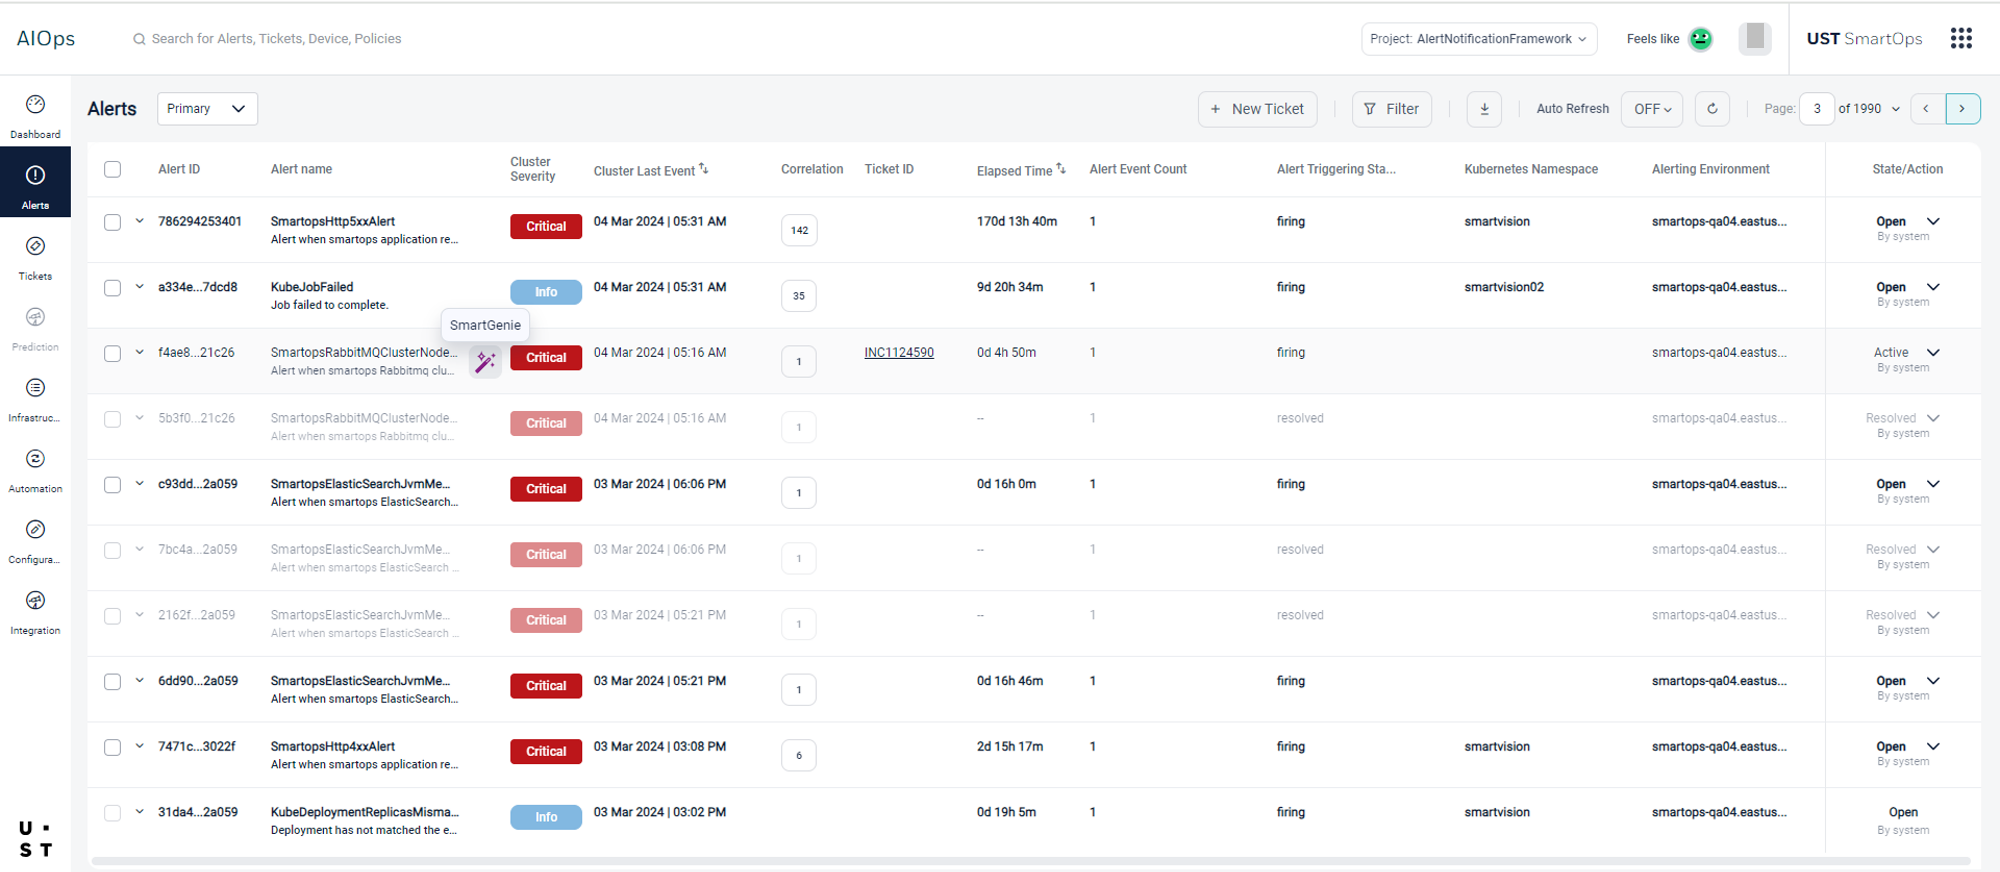This screenshot has height=872, width=2000.
Task: Check the KubeJobFailed alert row checkbox
Action: pyautogui.click(x=113, y=288)
